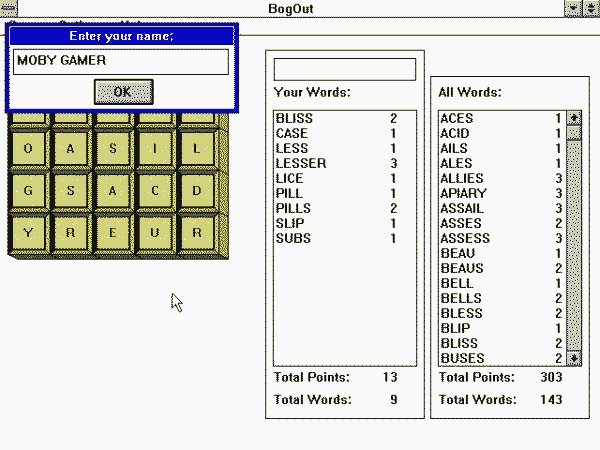Pick the letter L tile

[198, 148]
